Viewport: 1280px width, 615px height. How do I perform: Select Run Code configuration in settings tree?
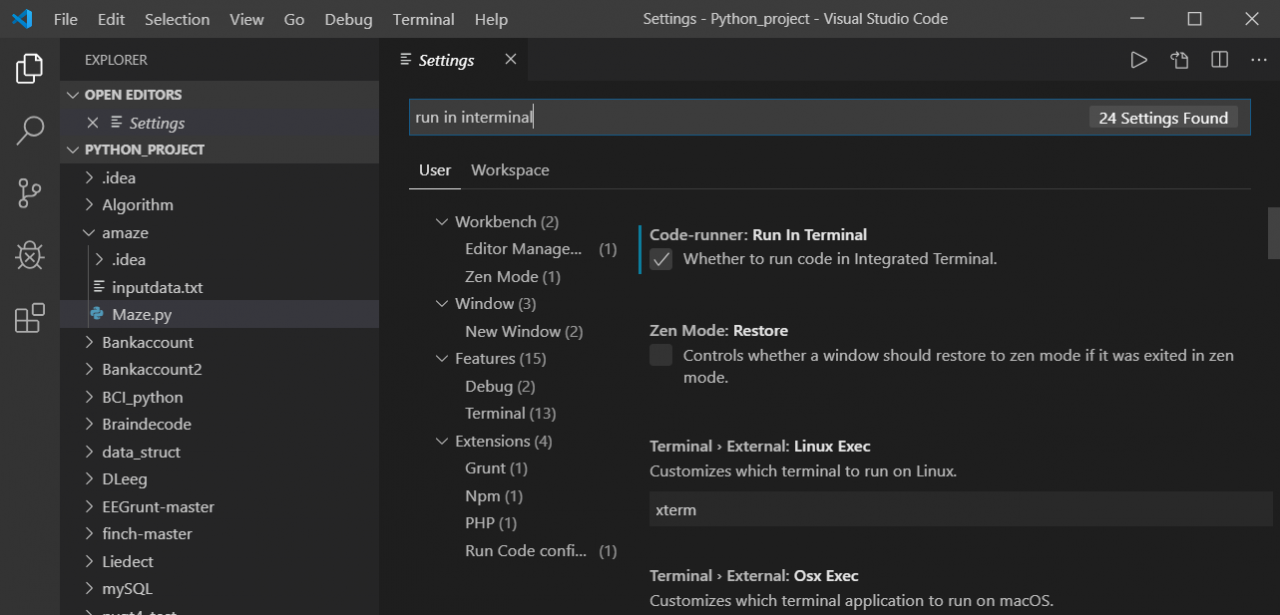[x=526, y=551]
